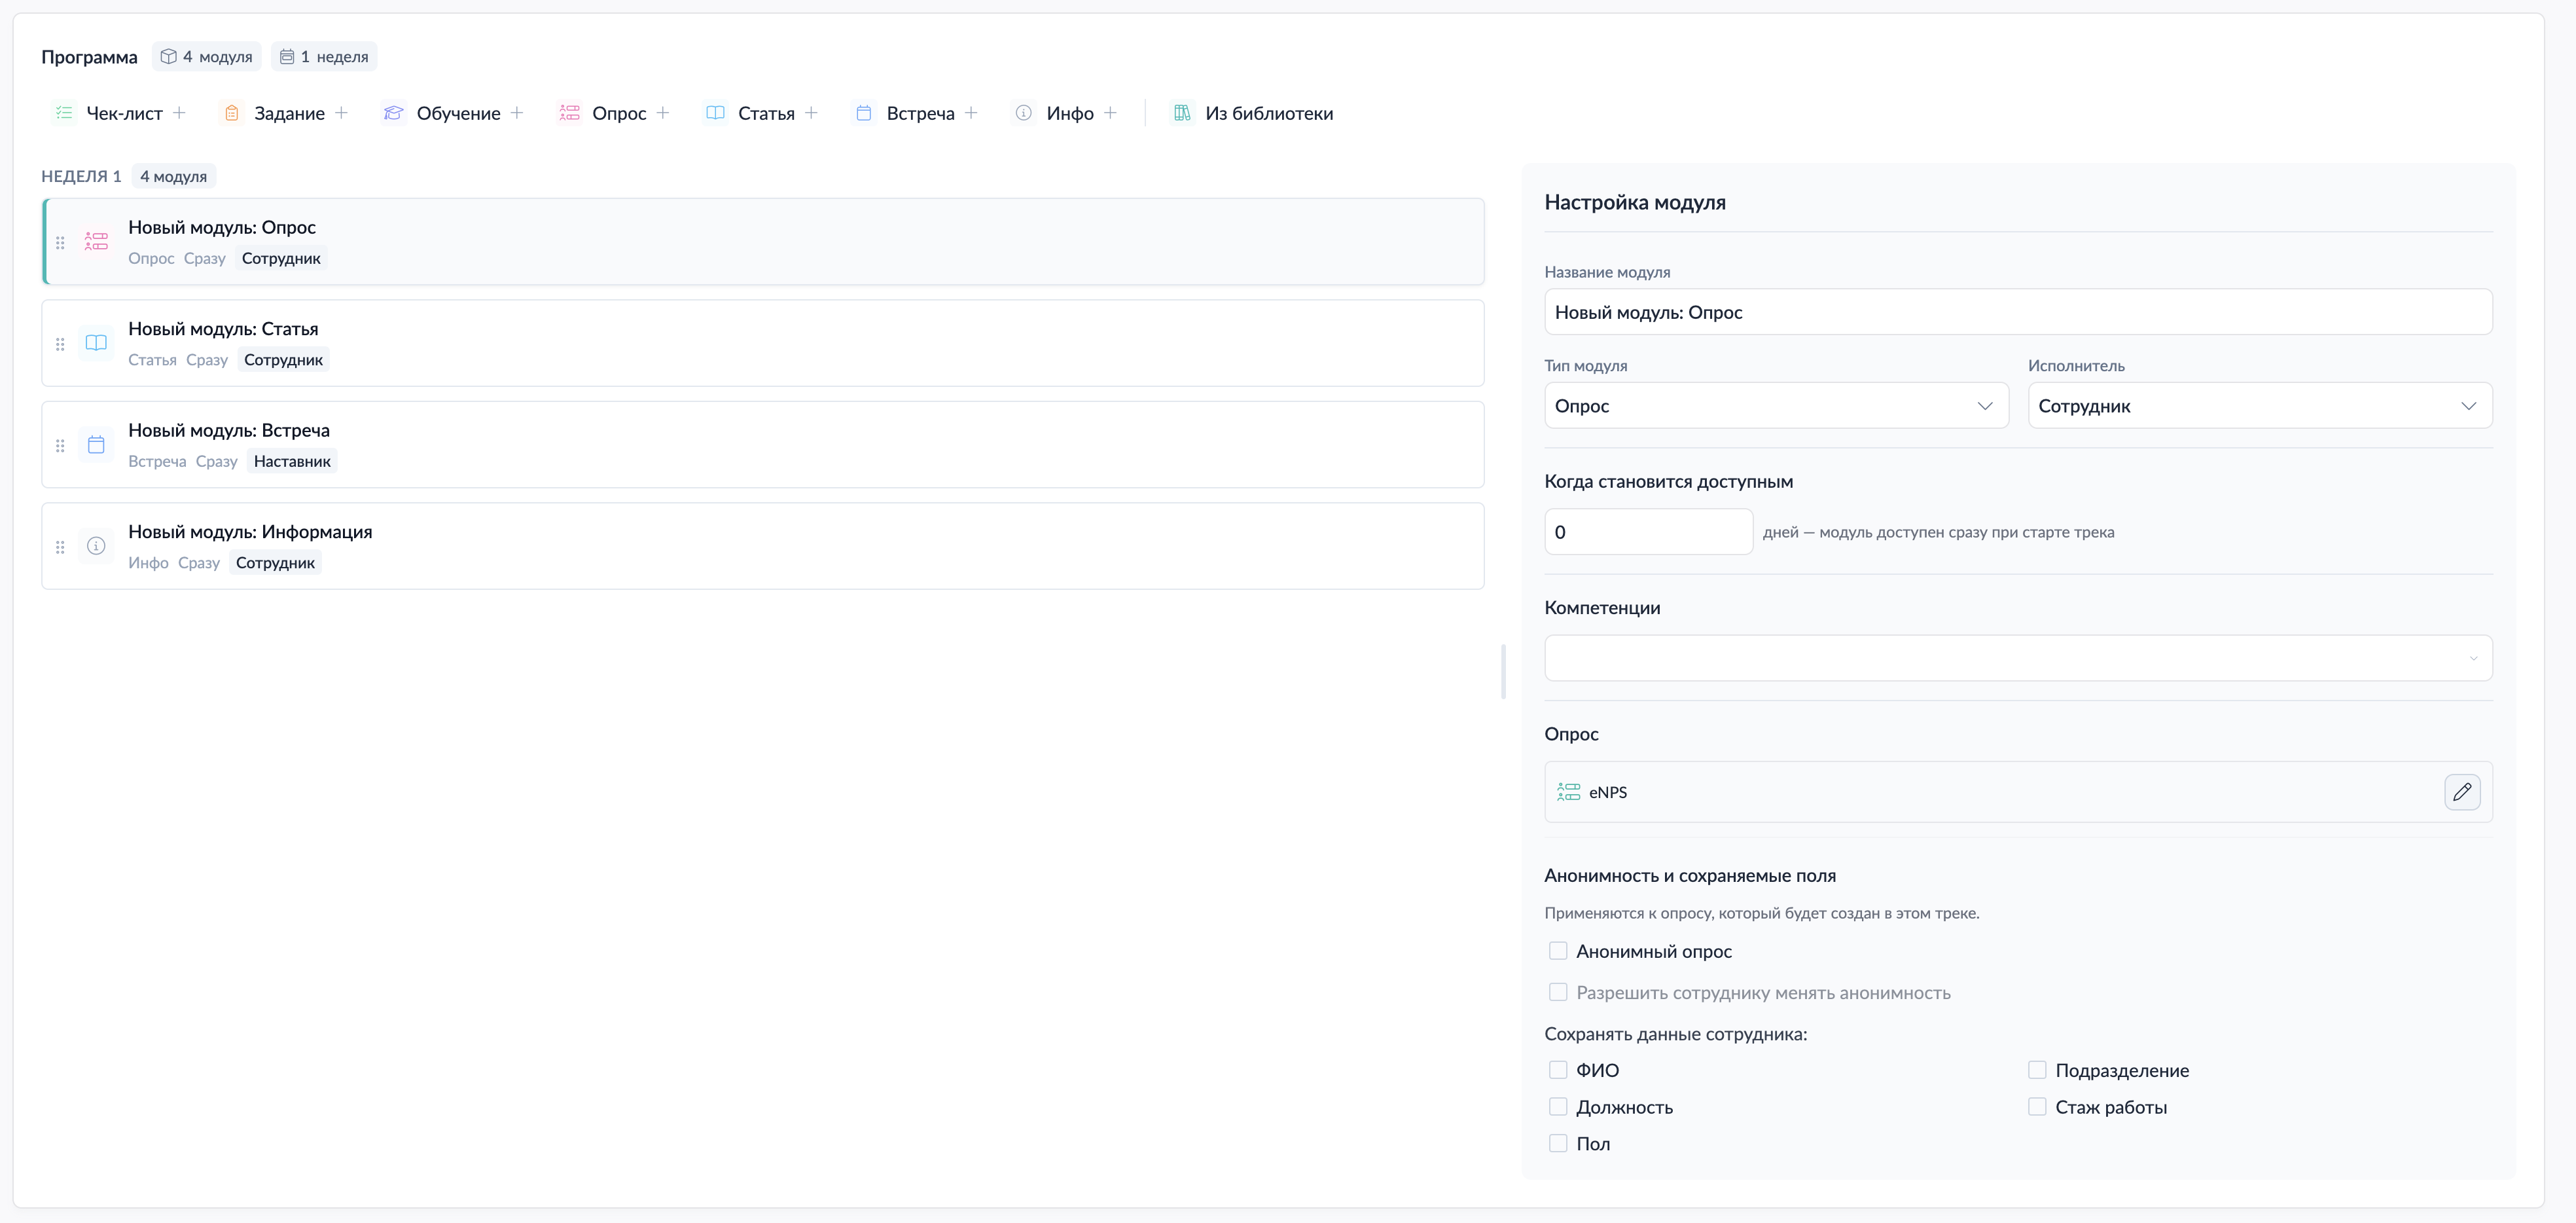Click the Из библиотеки library icon
Screen dimensions: 2576x1223
pyautogui.click(x=1182, y=113)
